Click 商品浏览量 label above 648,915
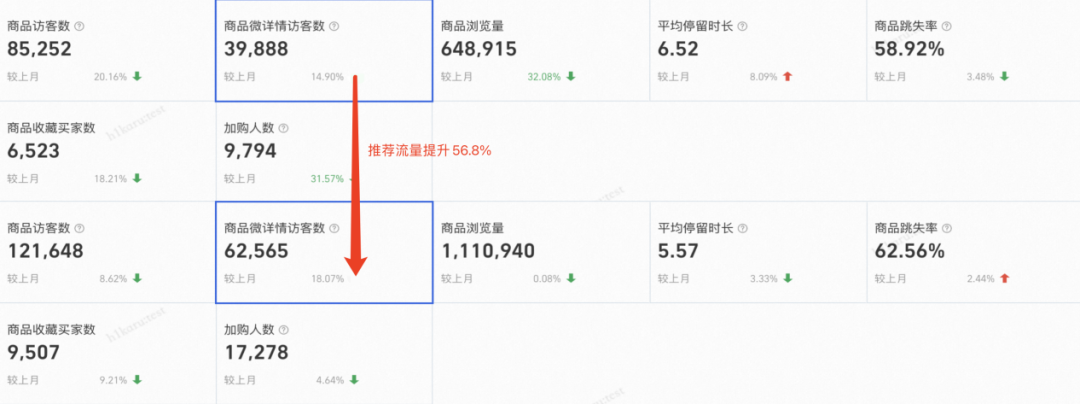1080x404 pixels. pos(472,26)
